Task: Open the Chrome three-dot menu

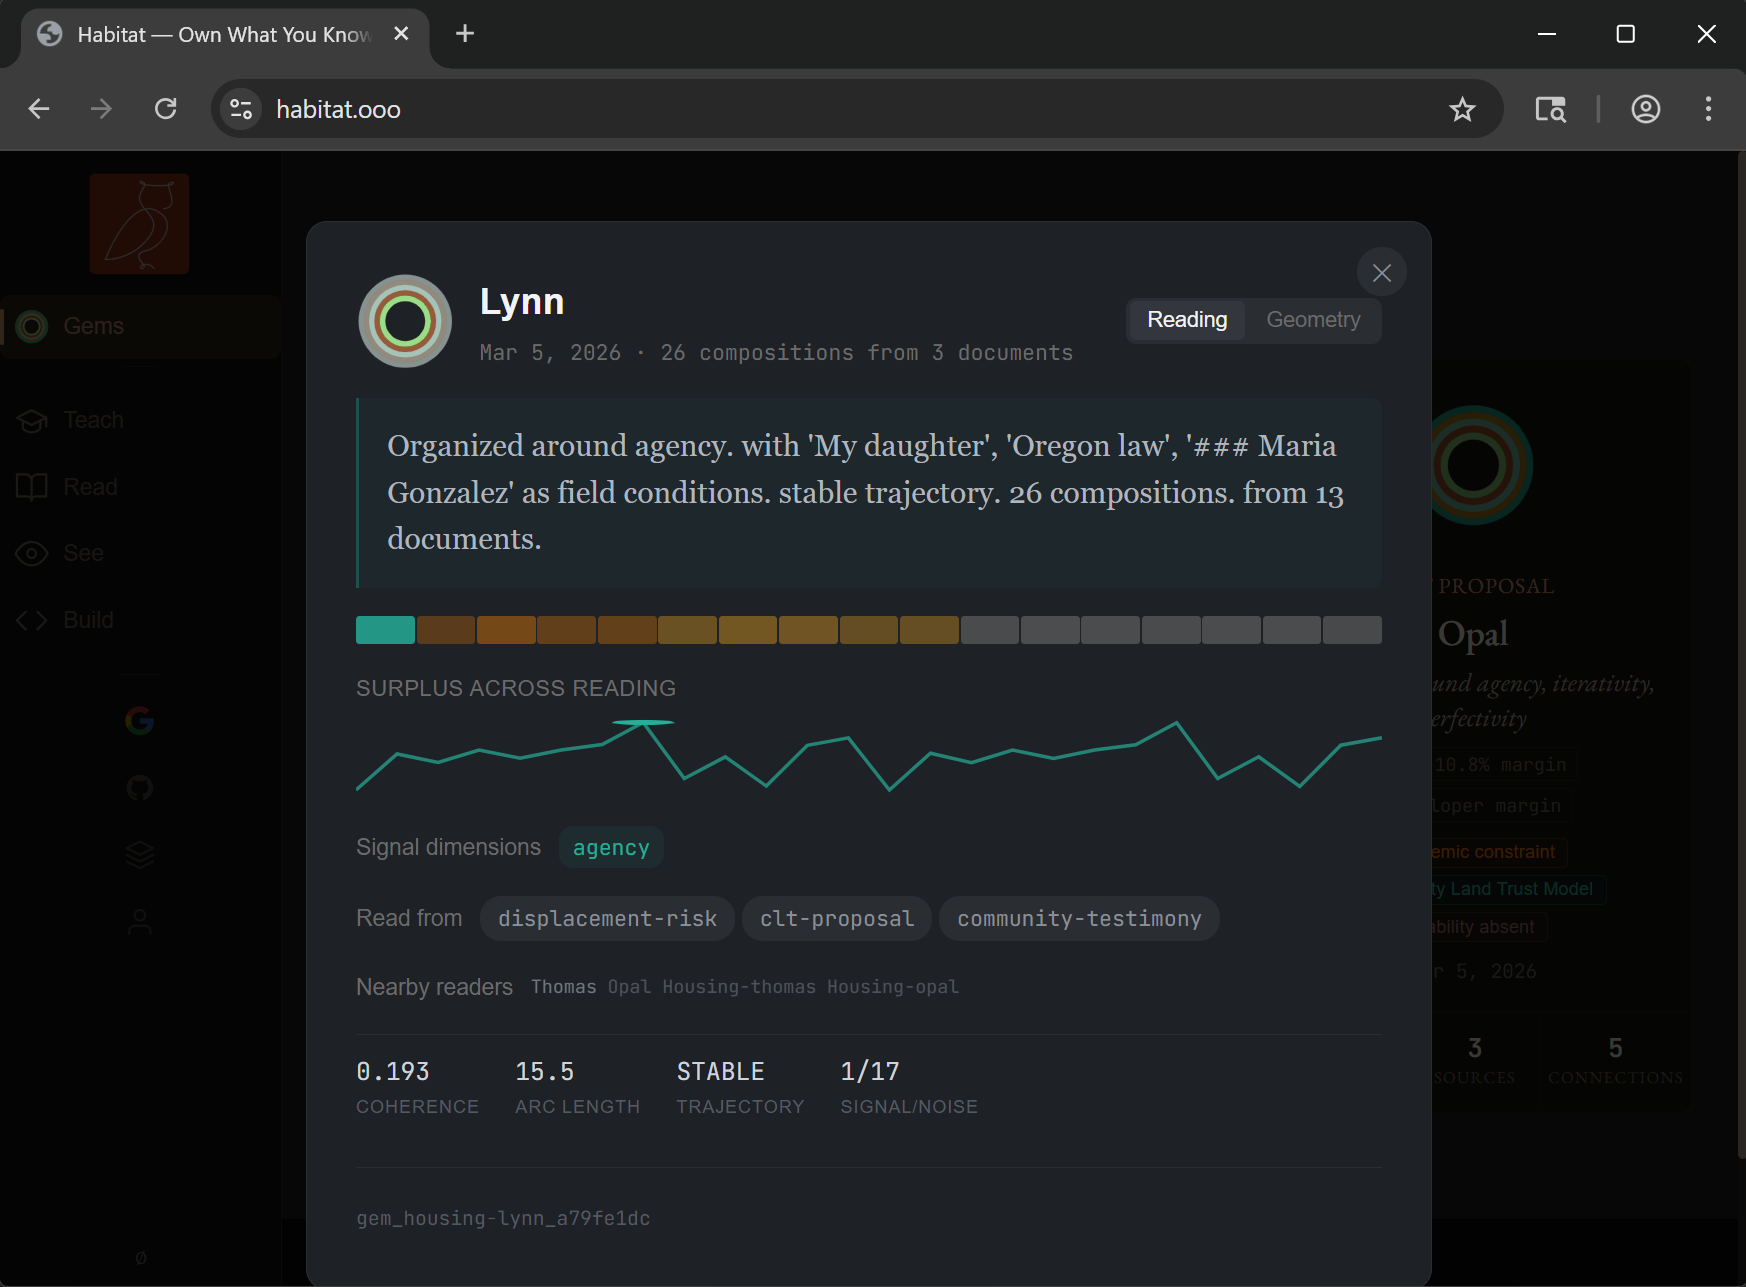Action: point(1708,110)
